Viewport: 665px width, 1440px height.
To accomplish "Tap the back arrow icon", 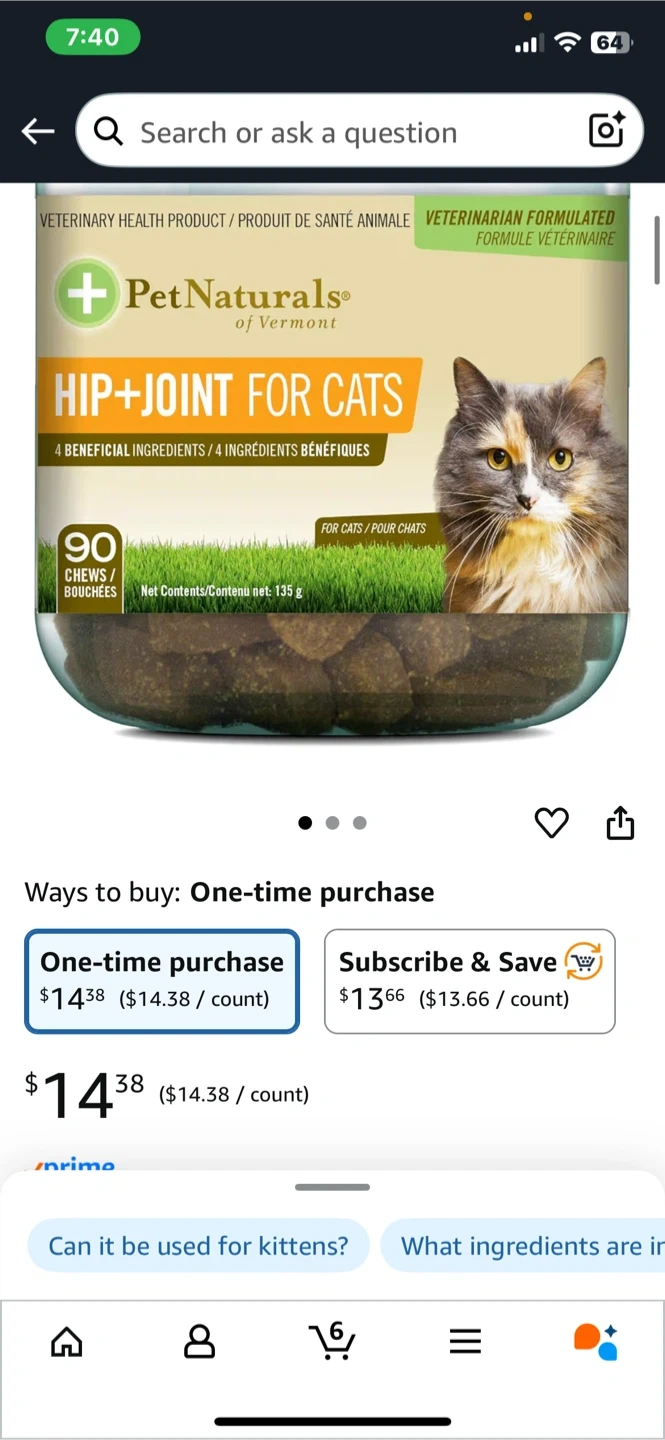I will 38,131.
